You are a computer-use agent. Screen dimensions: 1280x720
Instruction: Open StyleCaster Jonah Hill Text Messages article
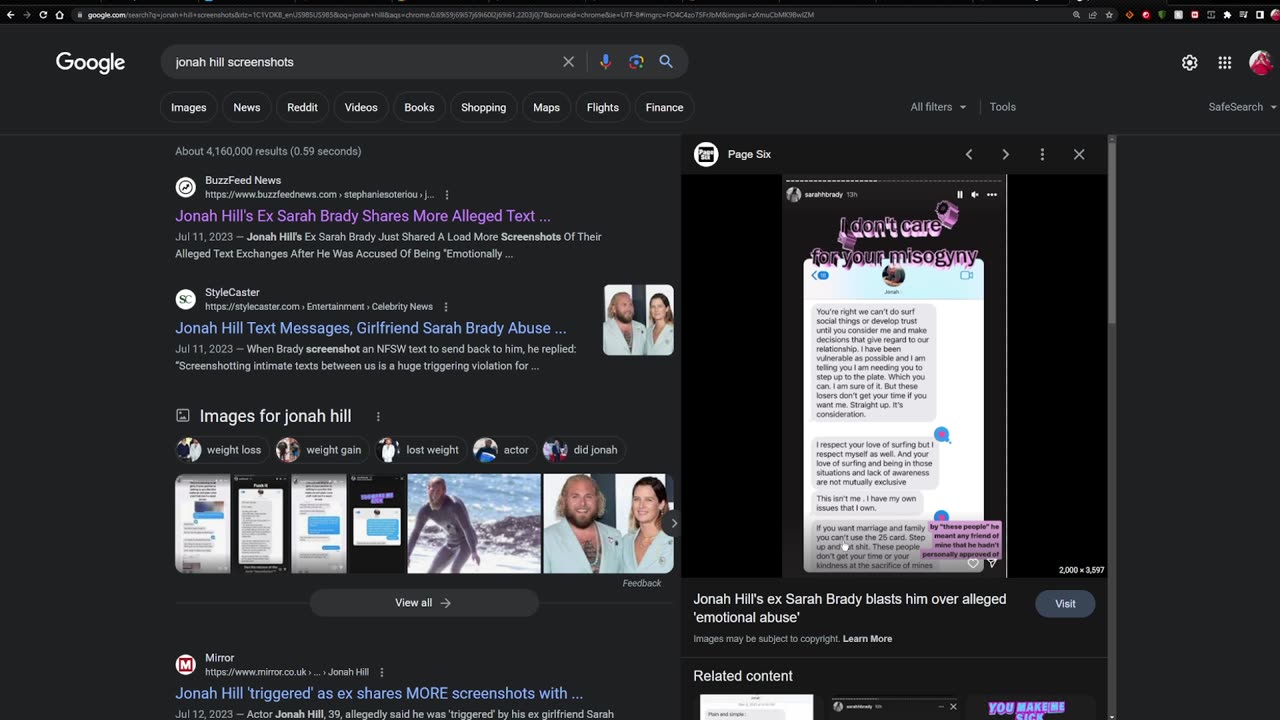371,328
